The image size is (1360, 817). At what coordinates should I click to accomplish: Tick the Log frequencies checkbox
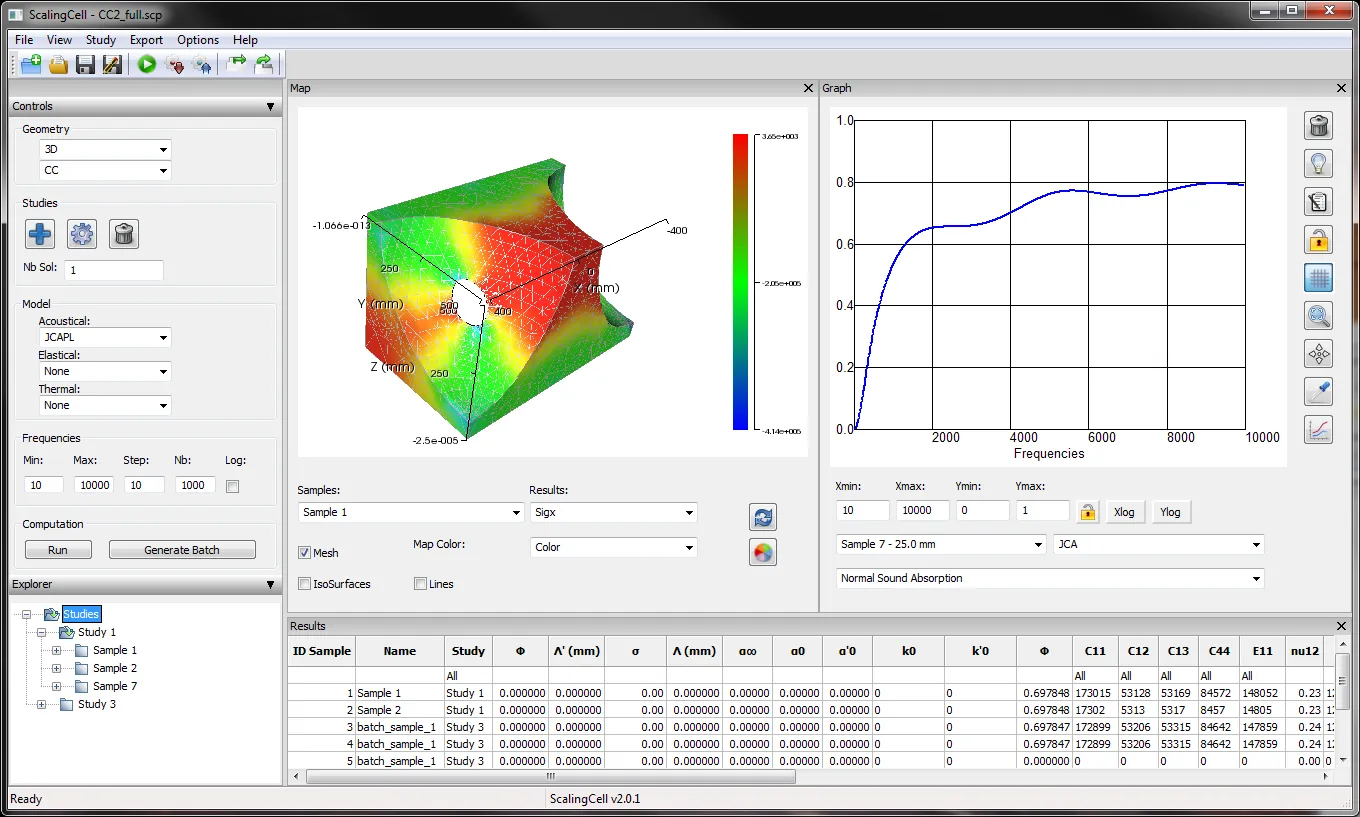(233, 486)
